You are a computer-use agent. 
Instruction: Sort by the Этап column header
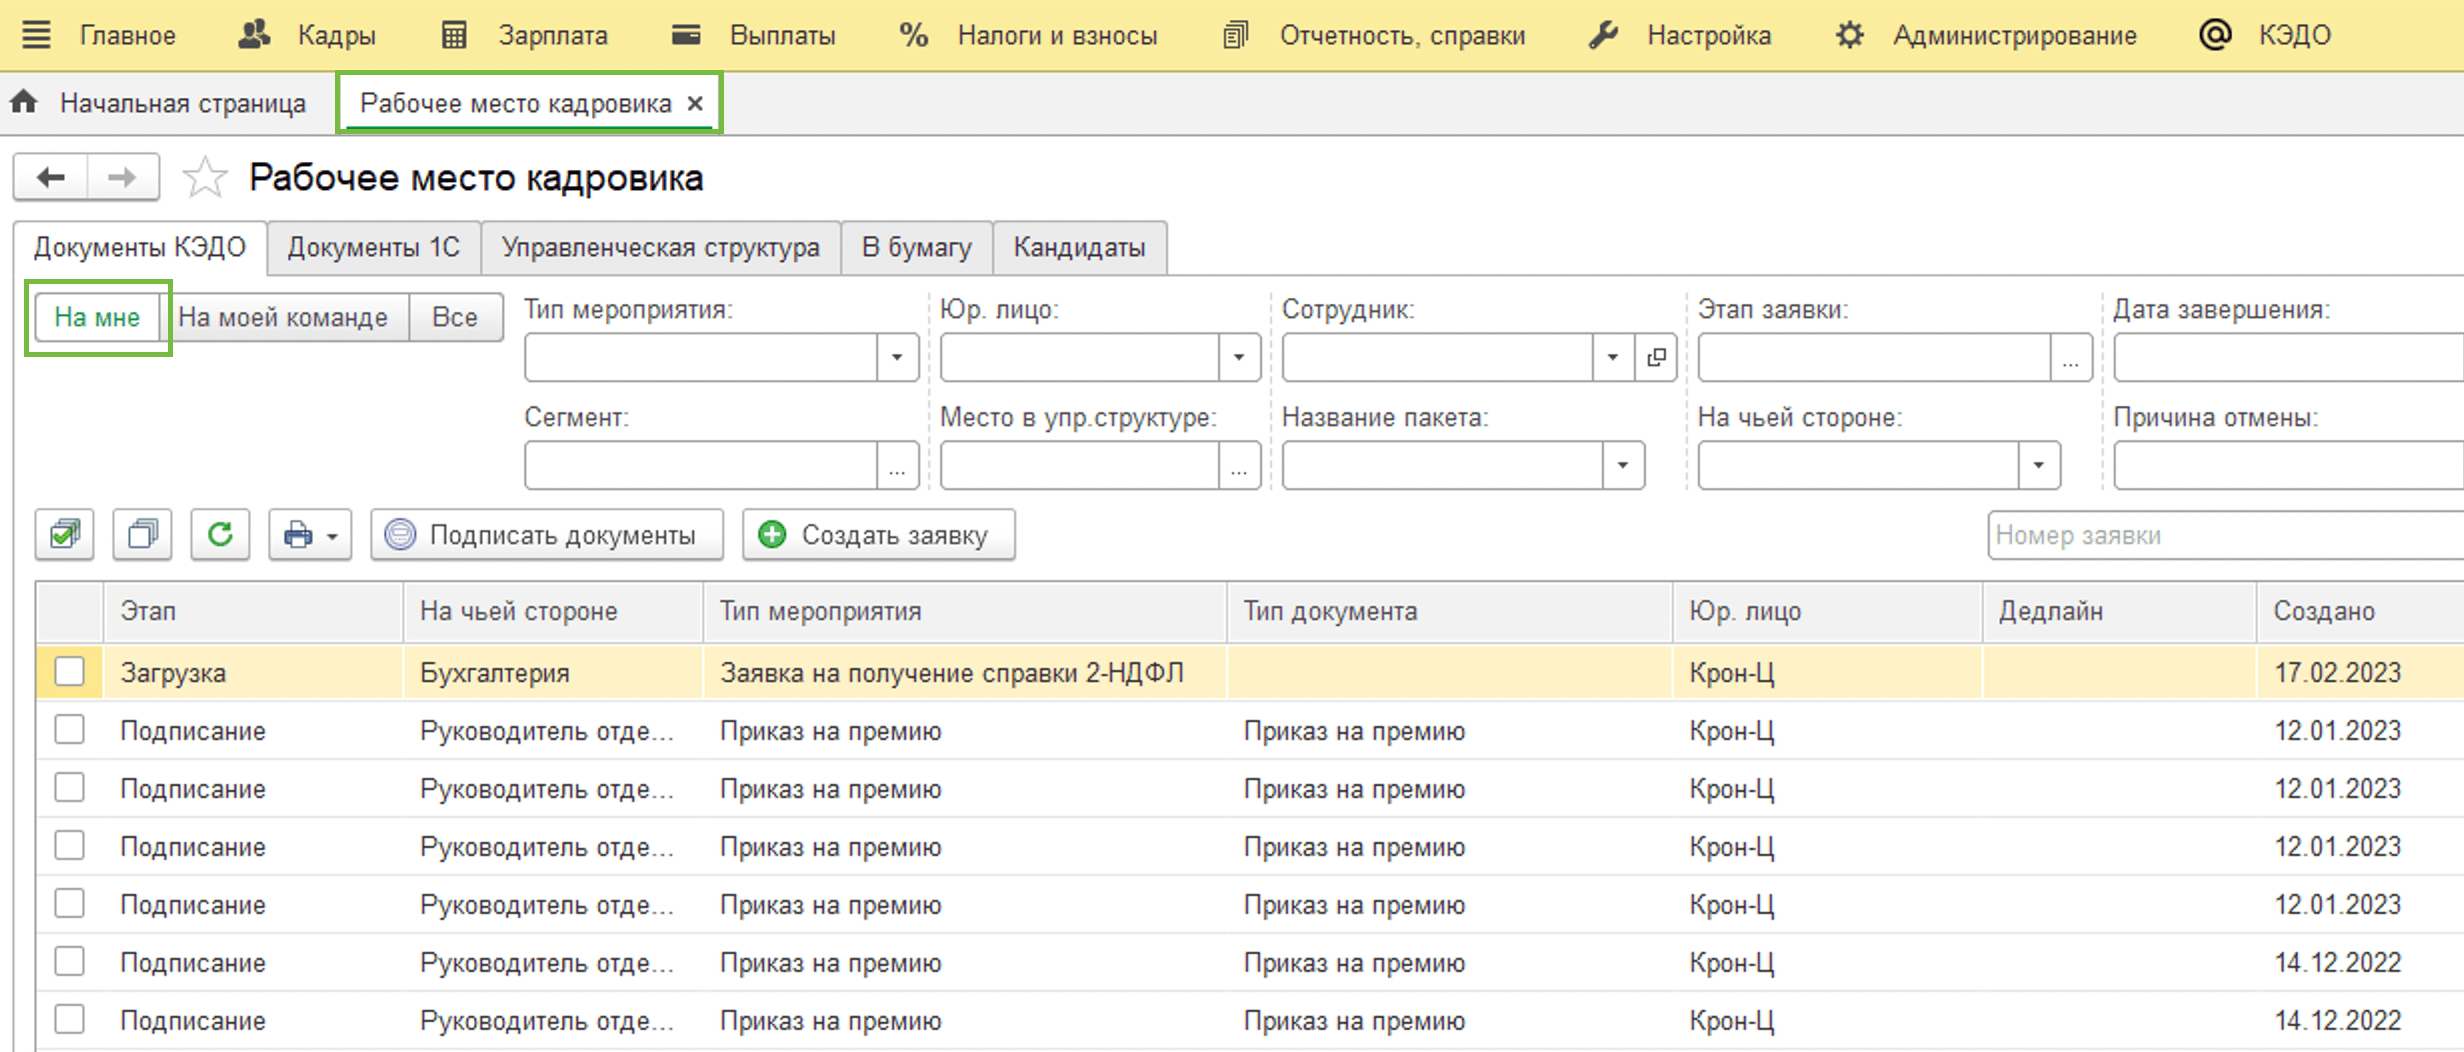pyautogui.click(x=253, y=611)
